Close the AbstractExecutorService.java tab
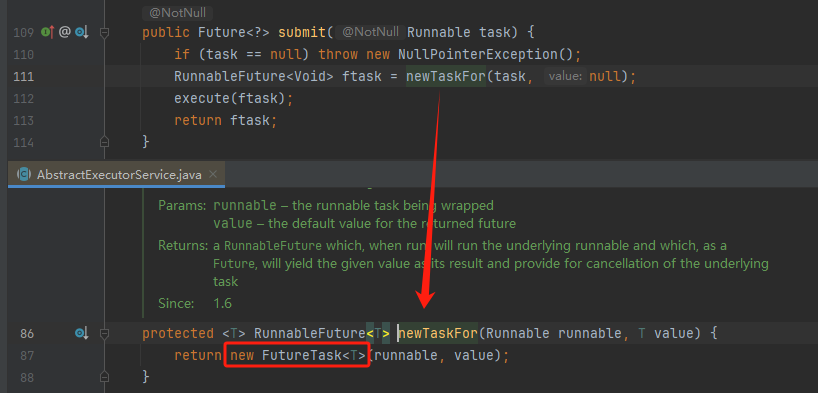 click(212, 174)
